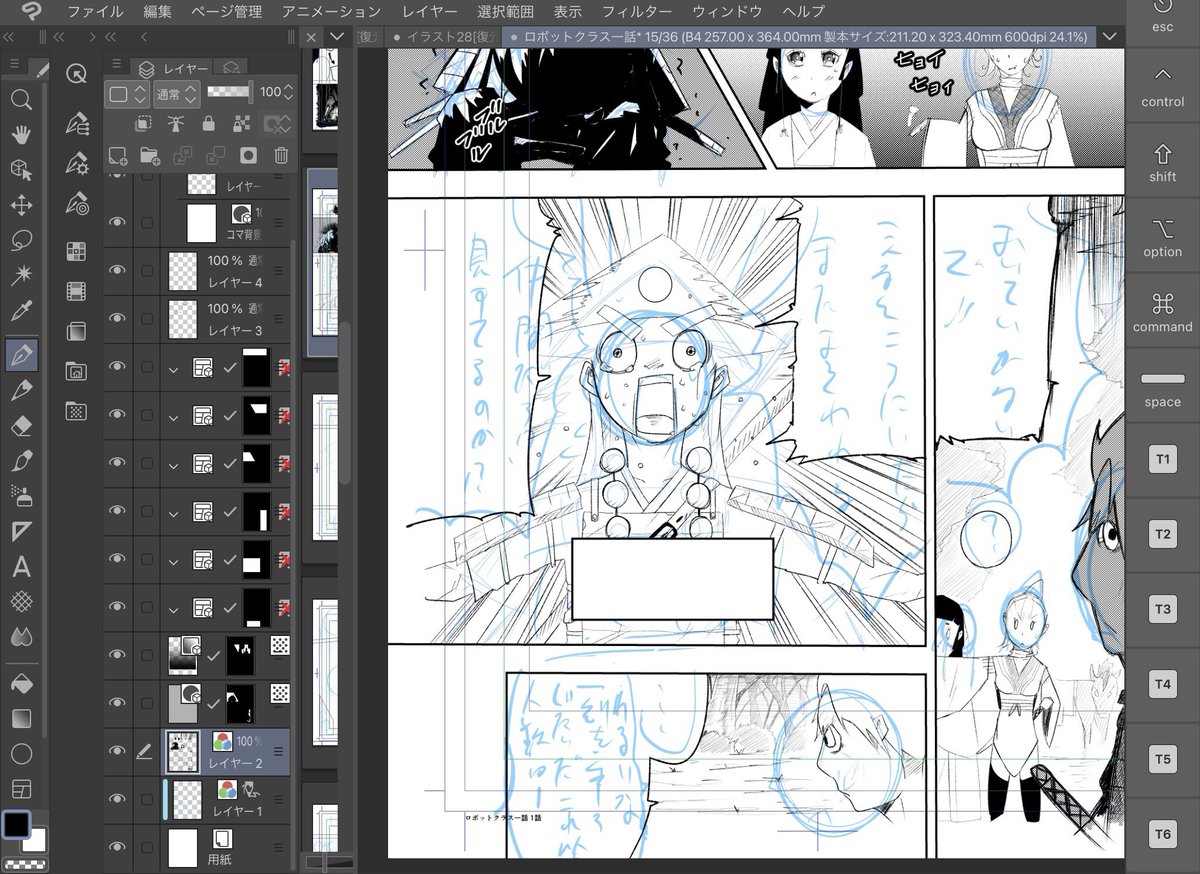
Task: Tap the T1 shortcut key
Action: tap(1162, 459)
